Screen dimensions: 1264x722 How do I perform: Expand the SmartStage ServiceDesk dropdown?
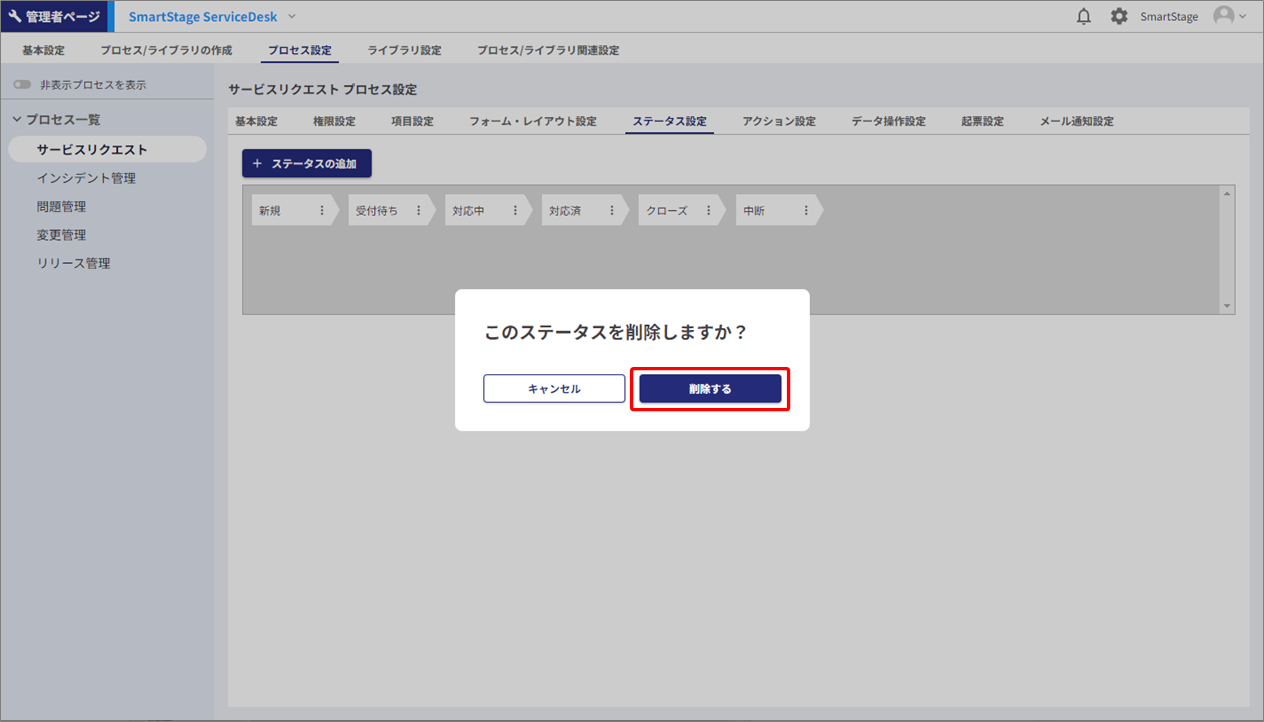pyautogui.click(x=292, y=17)
